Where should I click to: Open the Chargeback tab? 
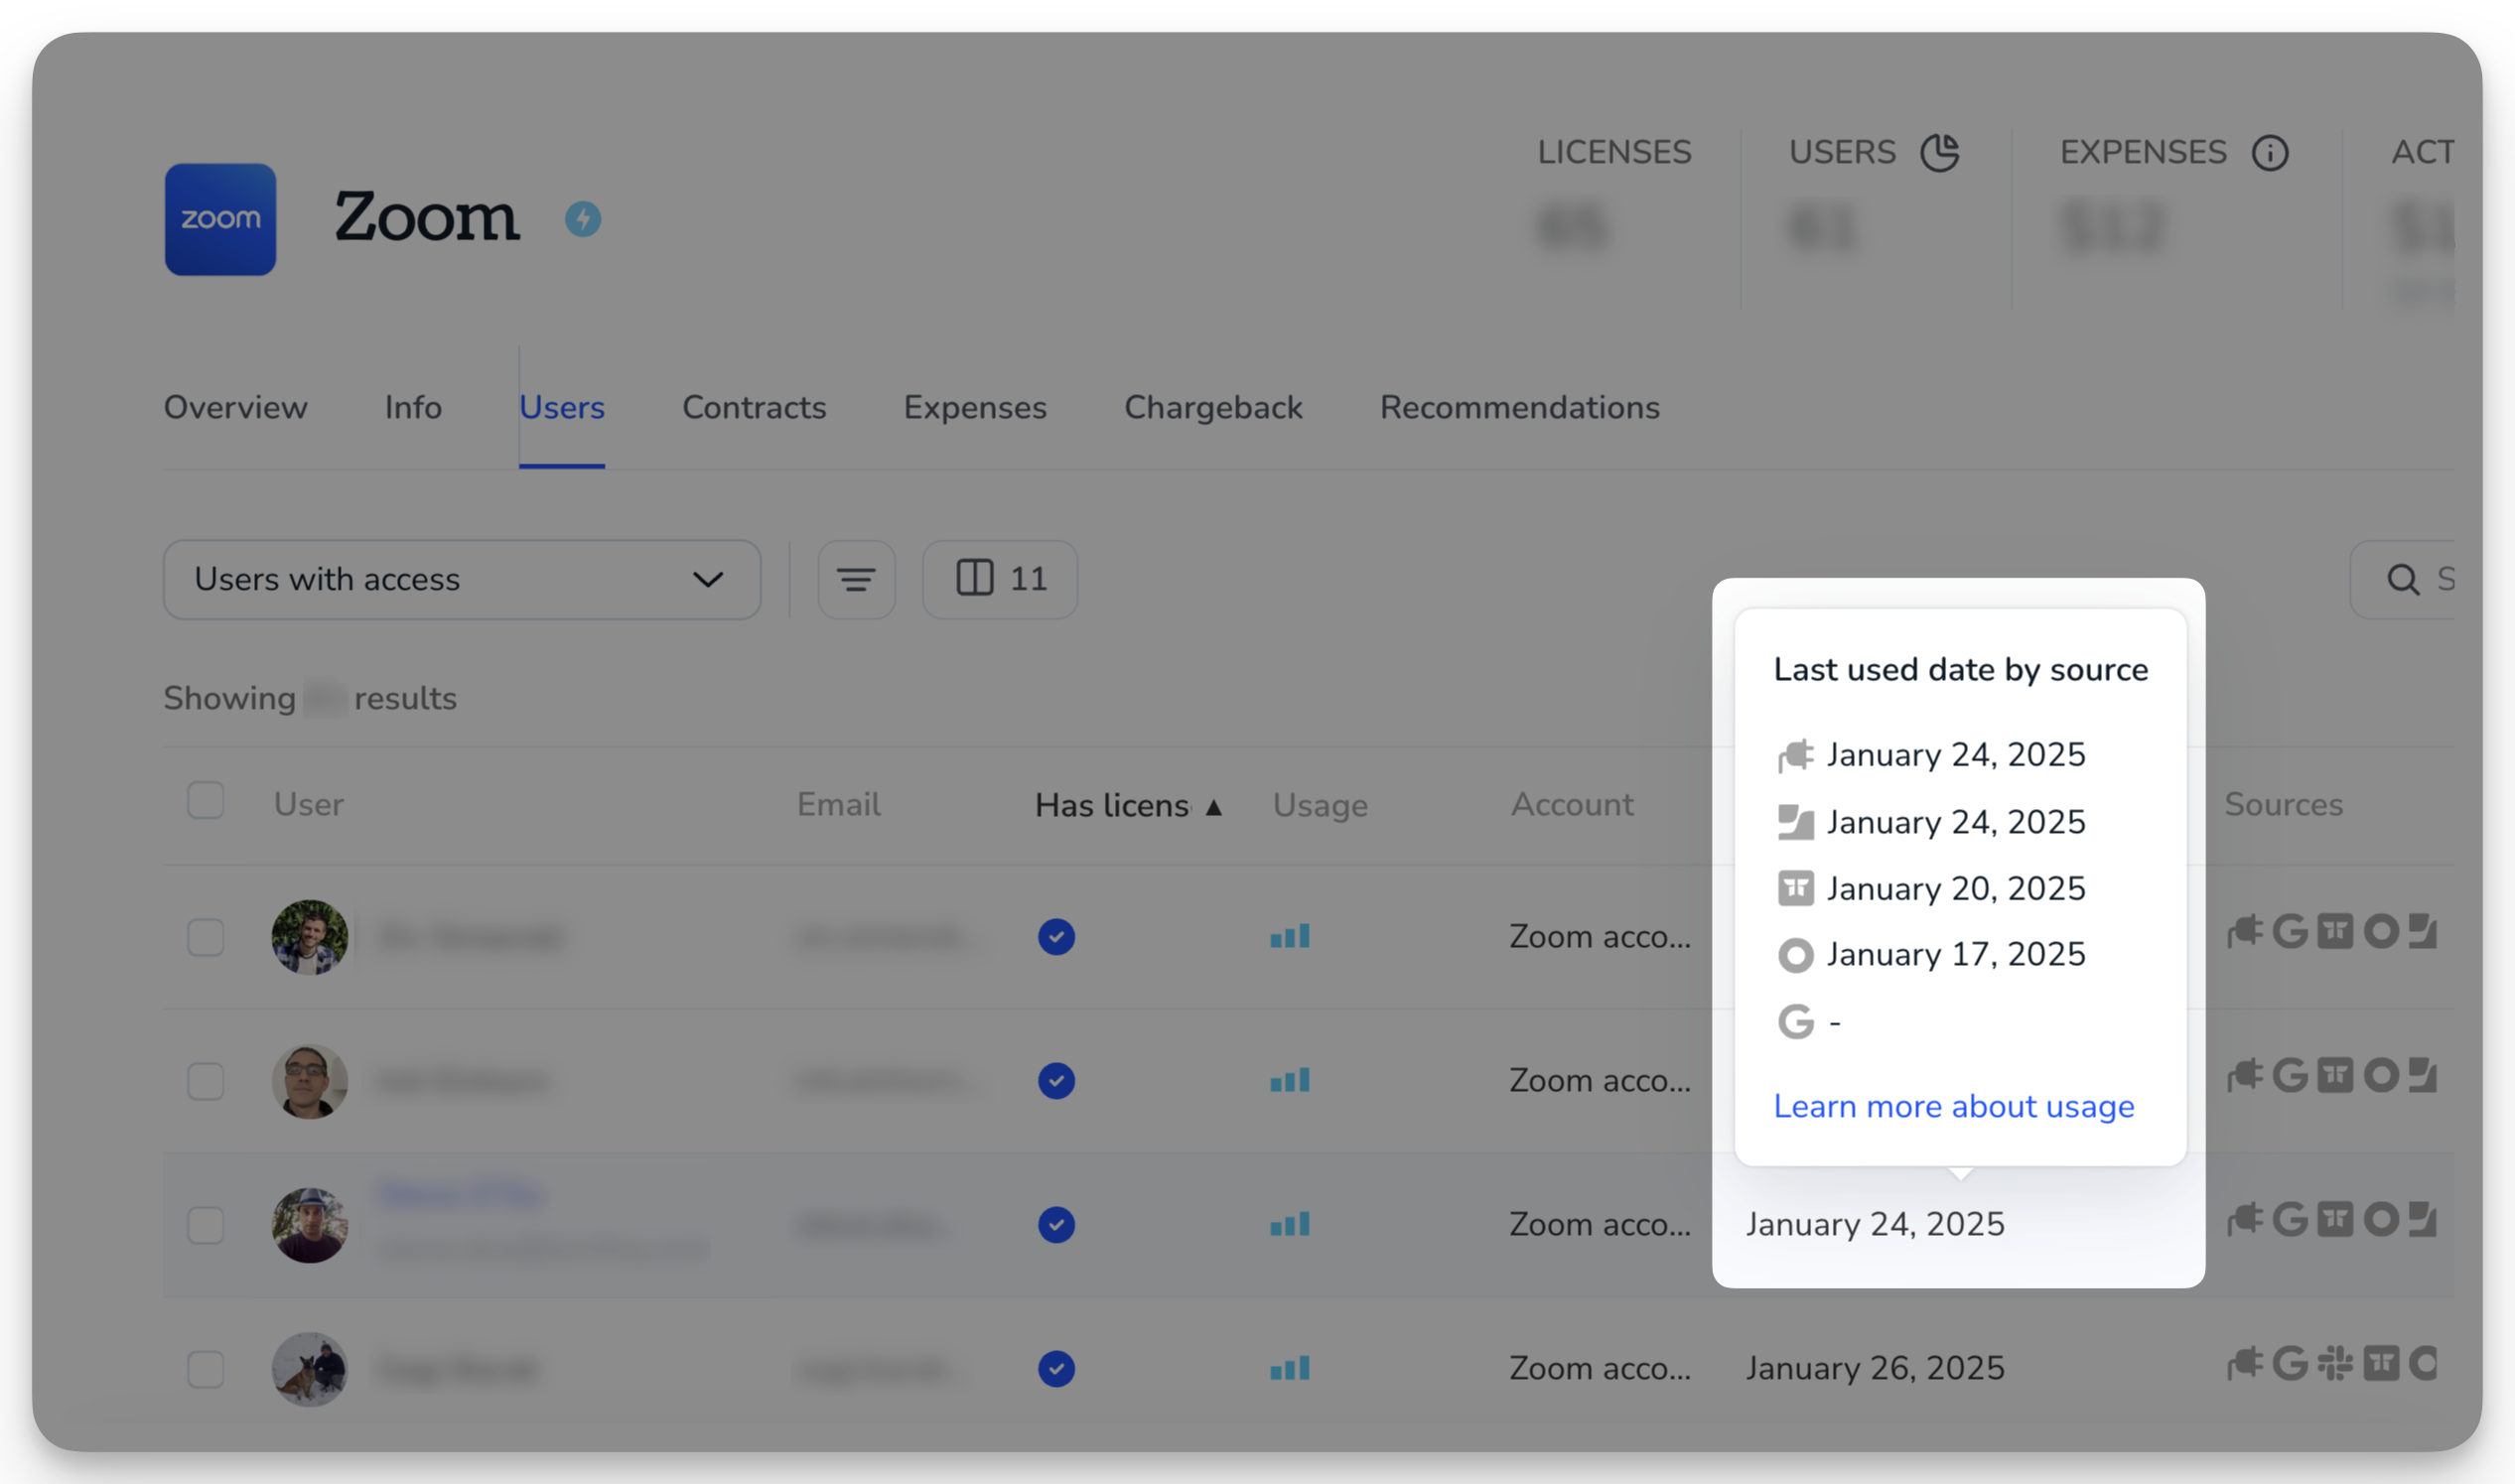(x=1213, y=407)
